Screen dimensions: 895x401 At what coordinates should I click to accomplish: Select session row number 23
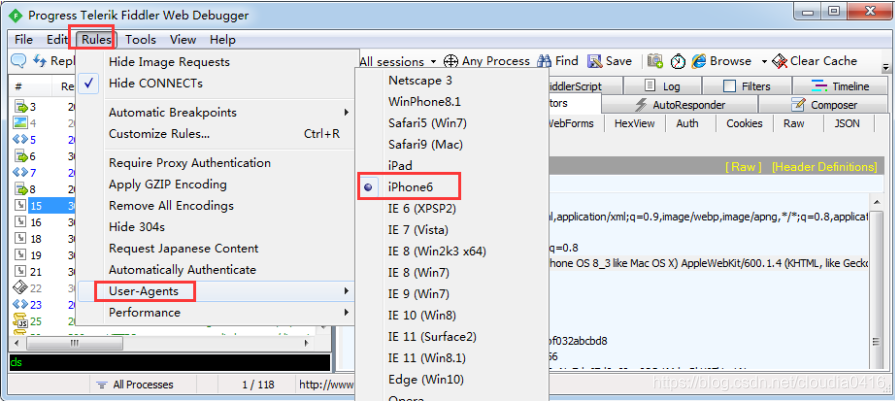click(x=44, y=305)
